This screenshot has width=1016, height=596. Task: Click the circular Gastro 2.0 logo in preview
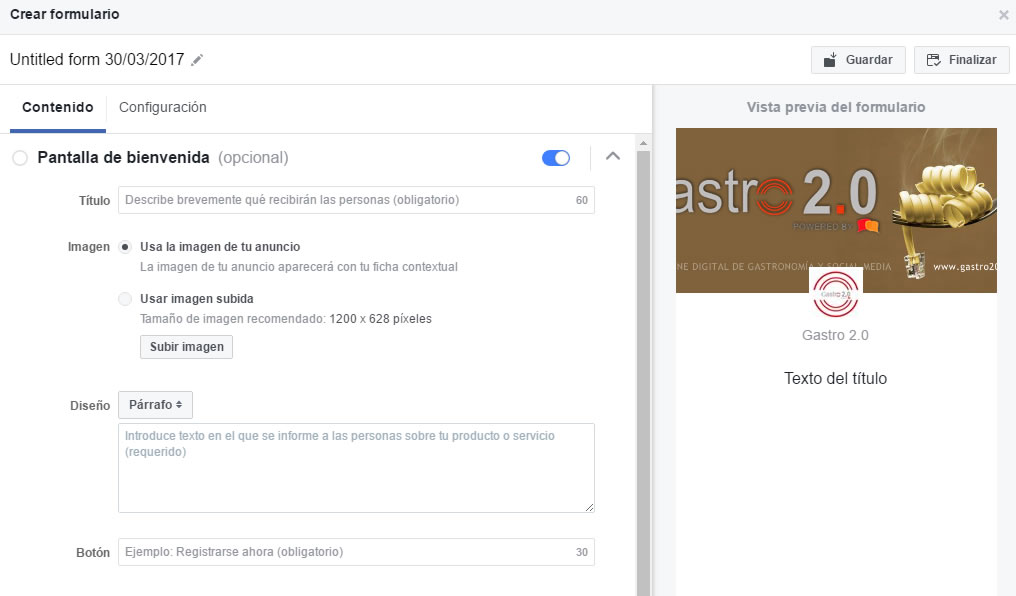pos(836,293)
